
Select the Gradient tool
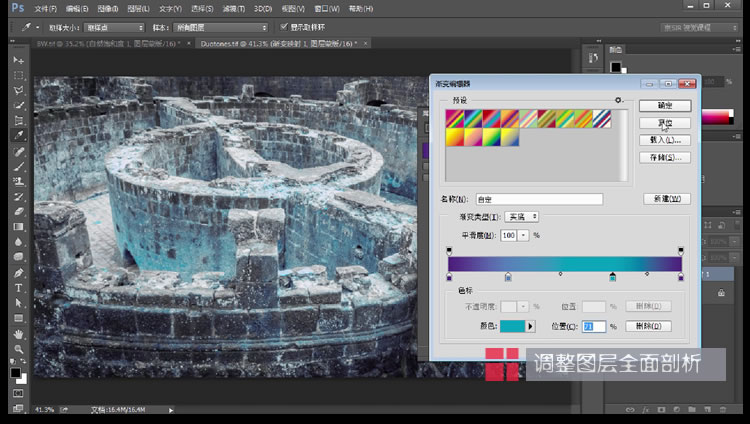point(18,227)
